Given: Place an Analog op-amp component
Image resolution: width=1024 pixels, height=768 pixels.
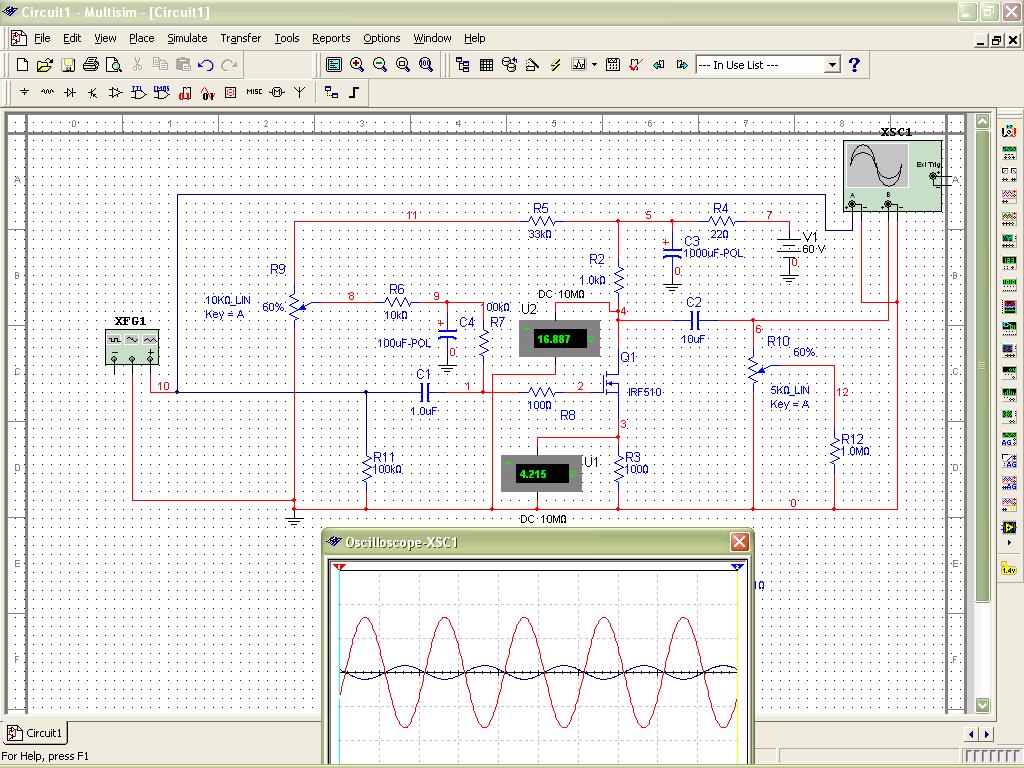Looking at the screenshot, I should (116, 93).
